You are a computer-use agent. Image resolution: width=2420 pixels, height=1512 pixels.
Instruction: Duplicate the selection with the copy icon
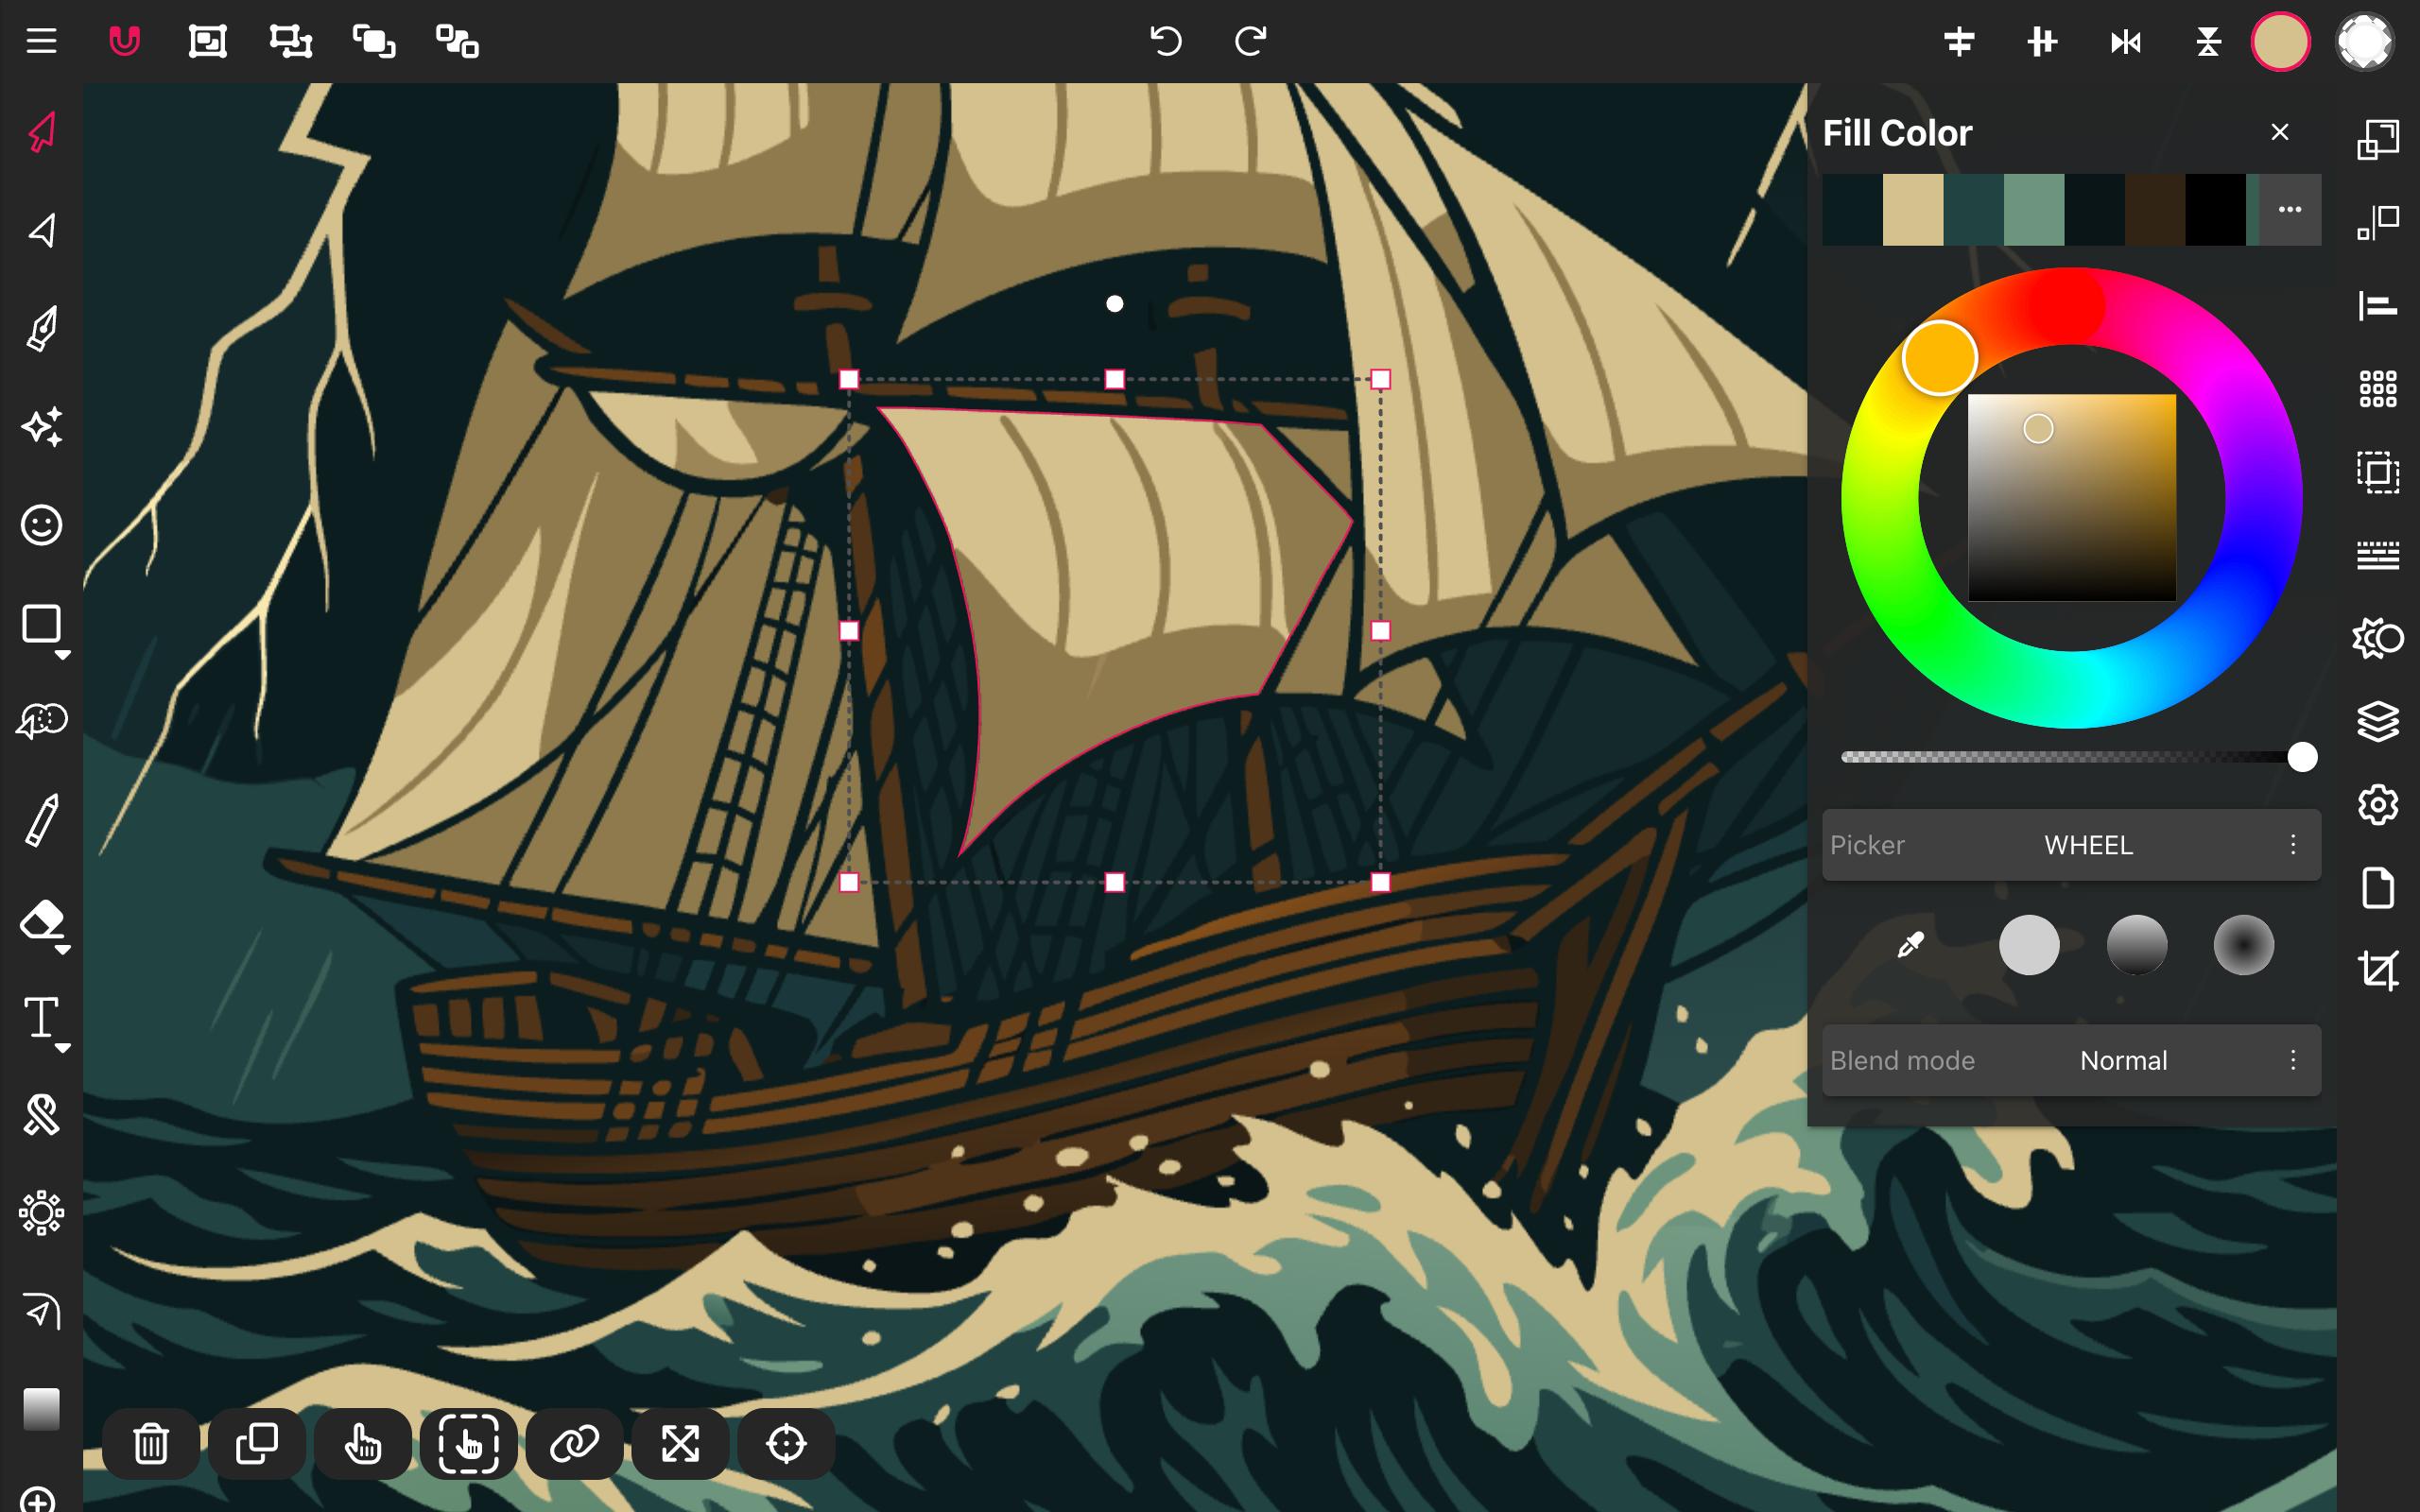[257, 1443]
